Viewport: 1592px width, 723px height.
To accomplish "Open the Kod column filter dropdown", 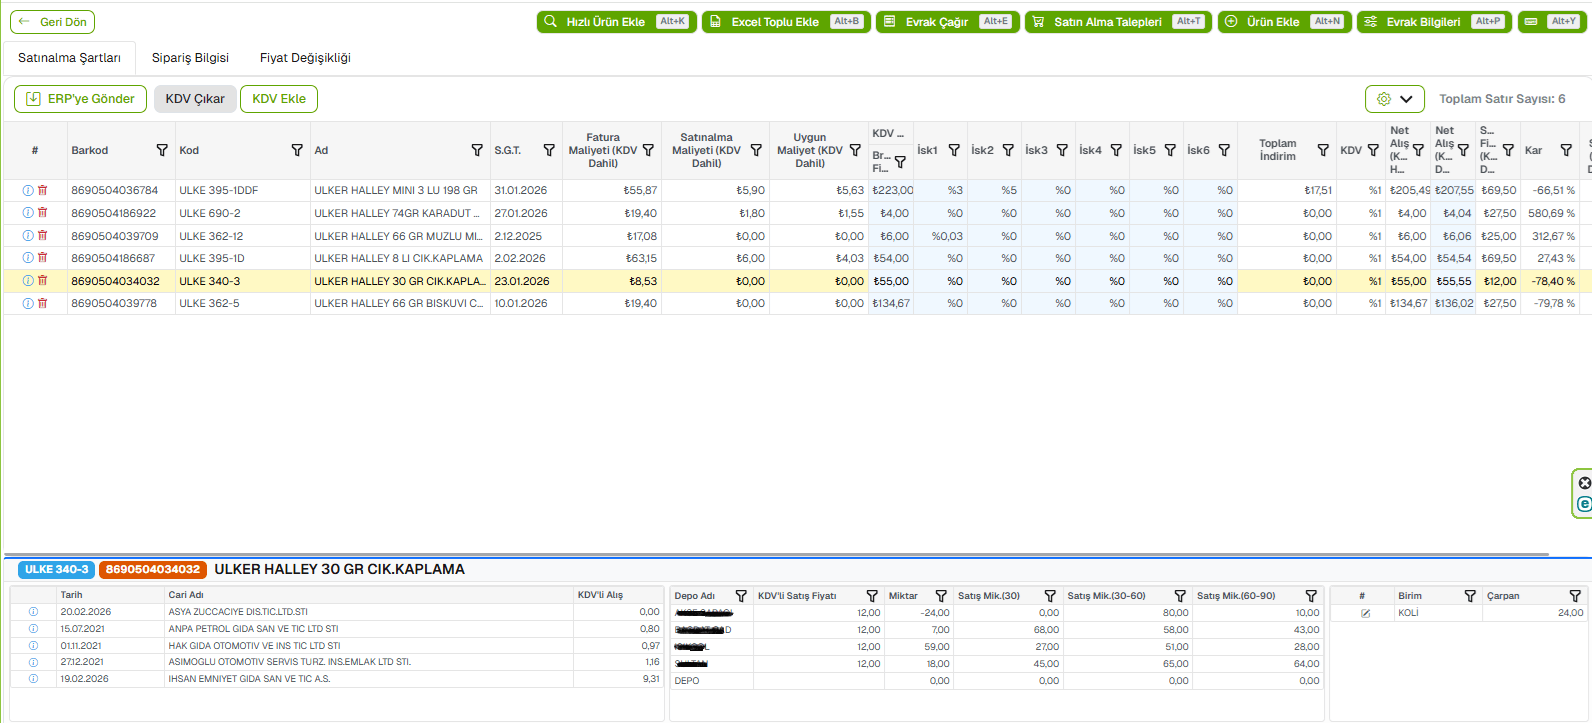I will click(297, 150).
